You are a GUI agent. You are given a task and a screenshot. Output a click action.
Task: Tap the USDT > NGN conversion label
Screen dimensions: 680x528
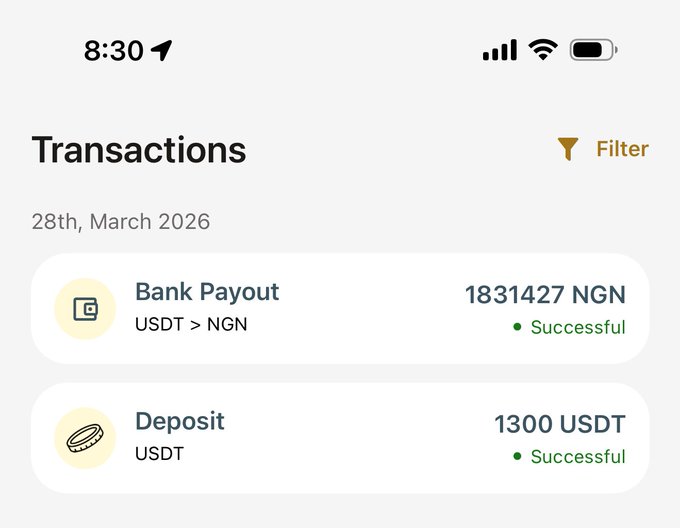(x=191, y=324)
